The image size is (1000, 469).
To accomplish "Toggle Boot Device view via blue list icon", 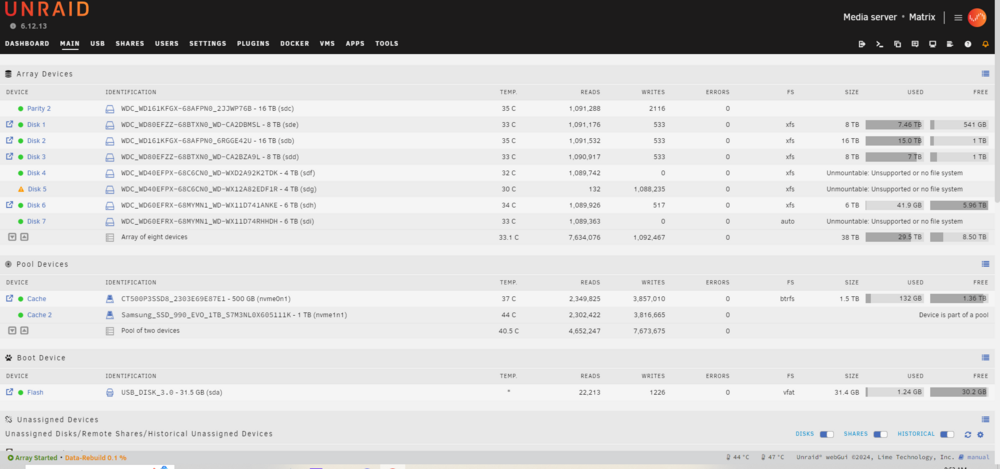I will tap(985, 358).
